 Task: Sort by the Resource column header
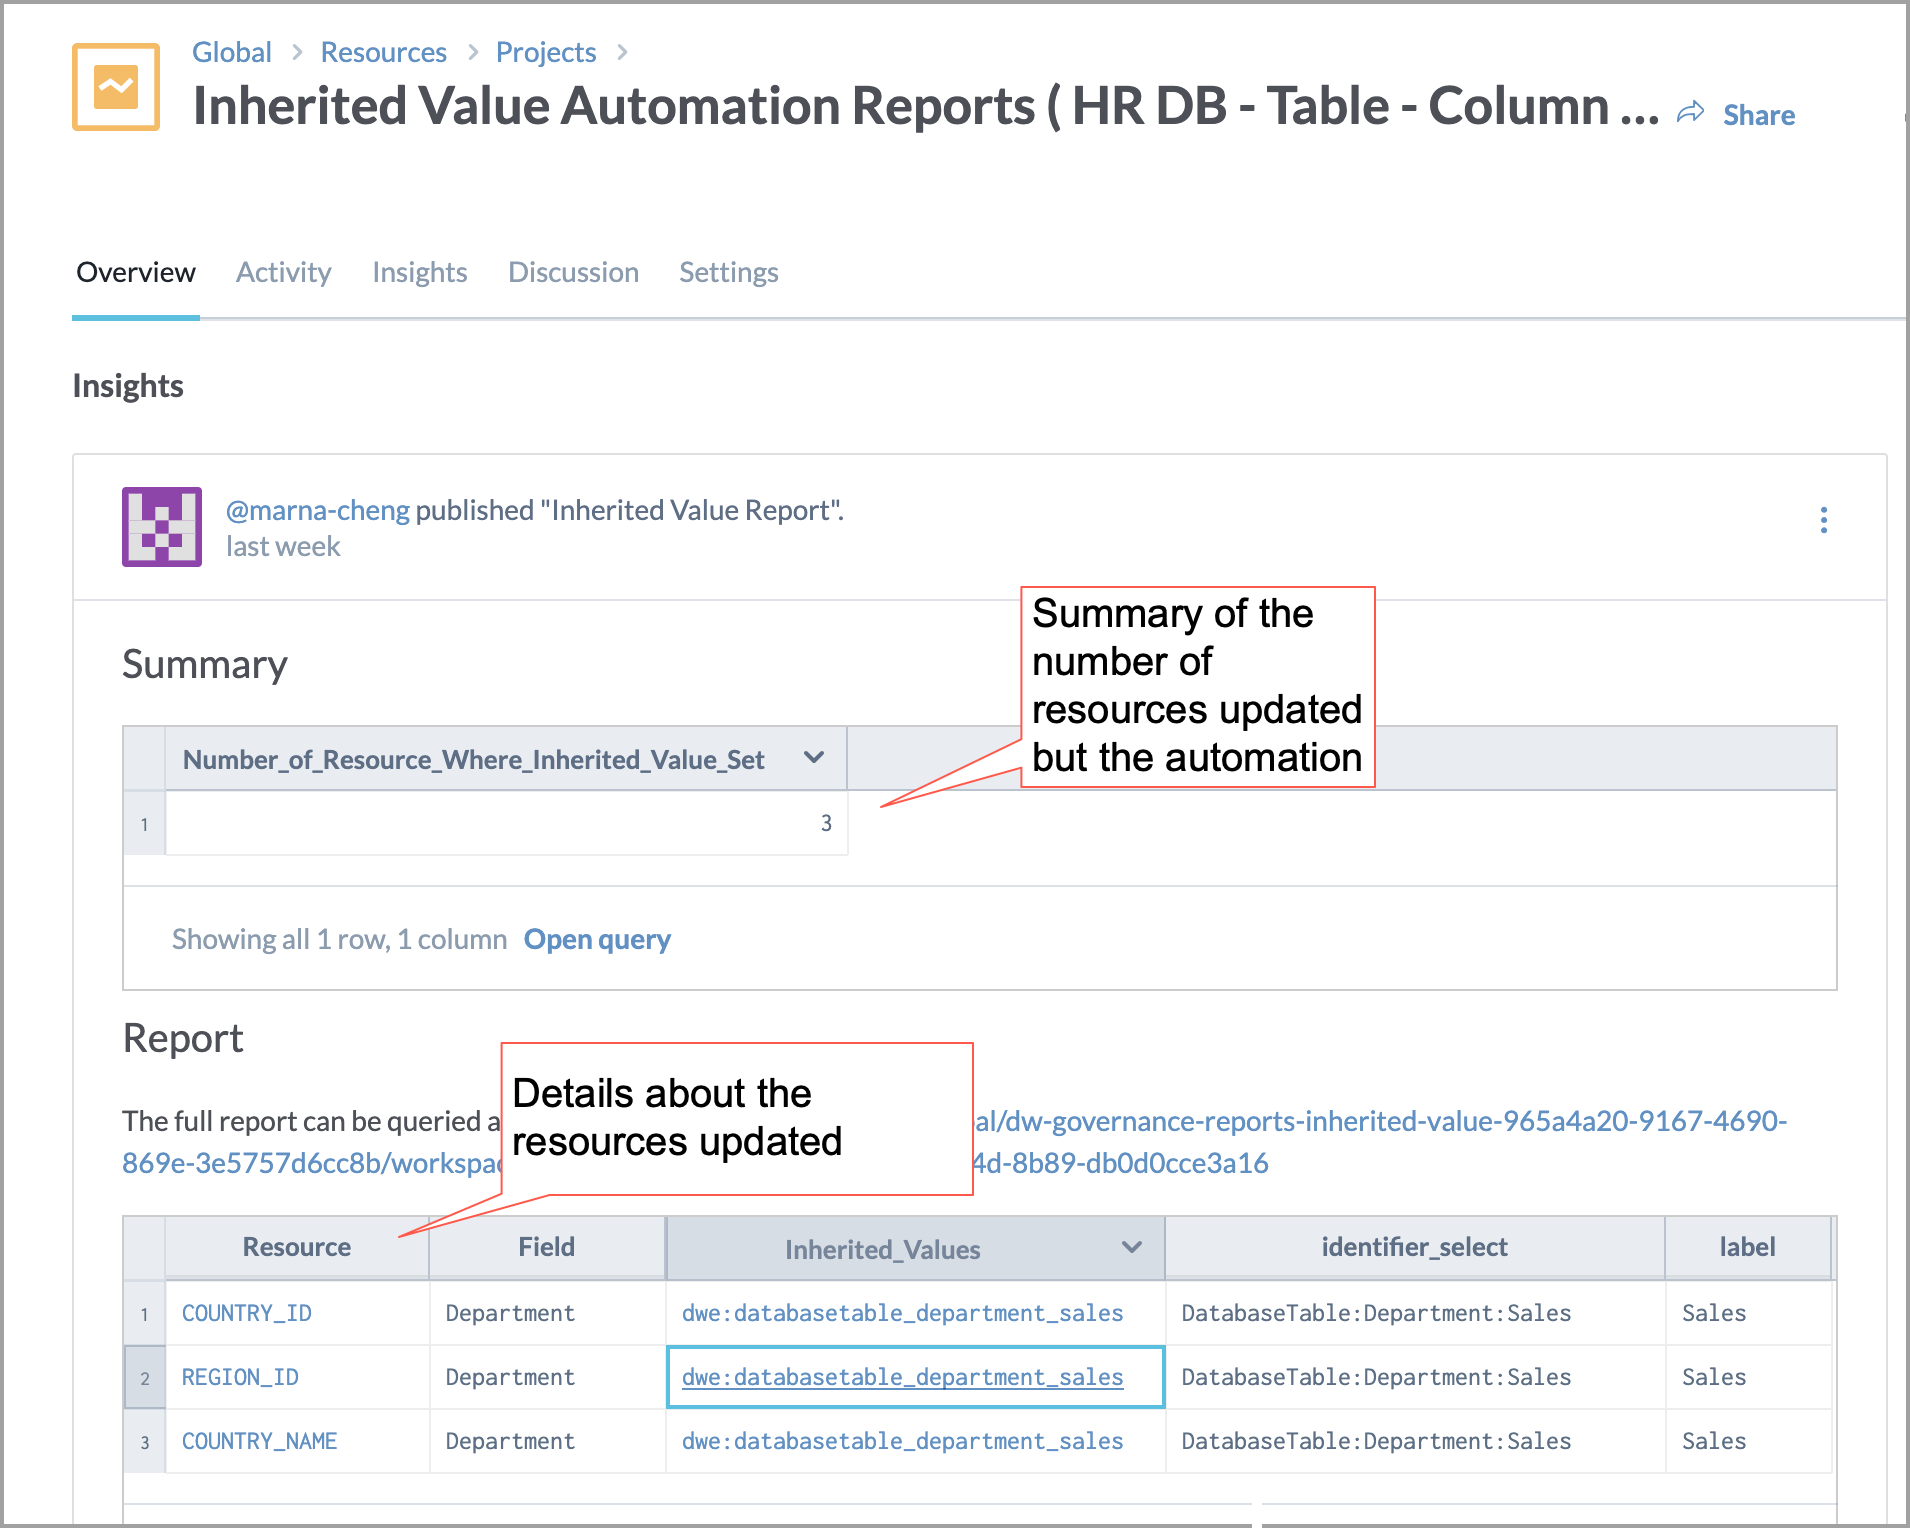pos(296,1247)
